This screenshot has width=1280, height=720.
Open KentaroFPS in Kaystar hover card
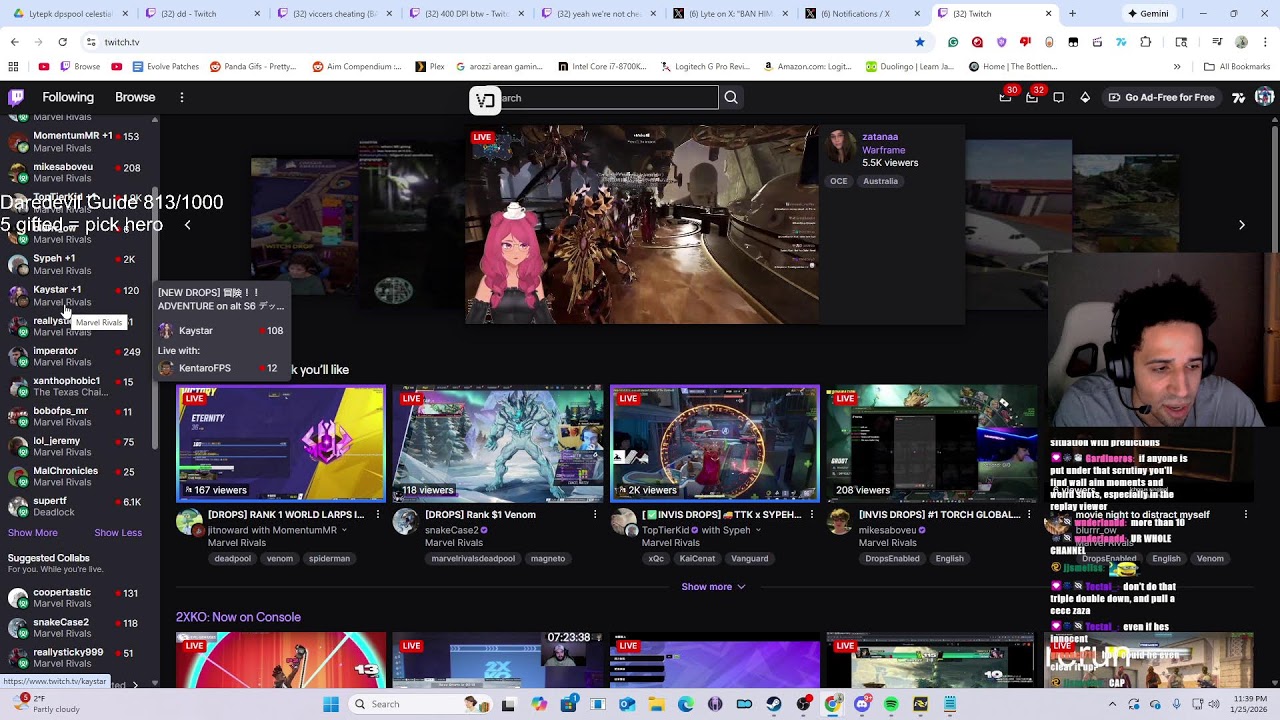tap(220, 368)
